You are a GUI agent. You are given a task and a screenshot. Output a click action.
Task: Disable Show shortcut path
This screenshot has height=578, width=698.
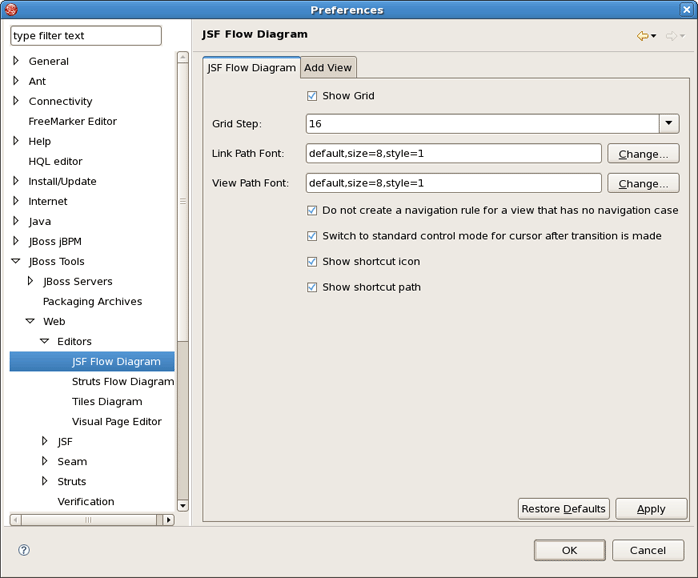(312, 287)
